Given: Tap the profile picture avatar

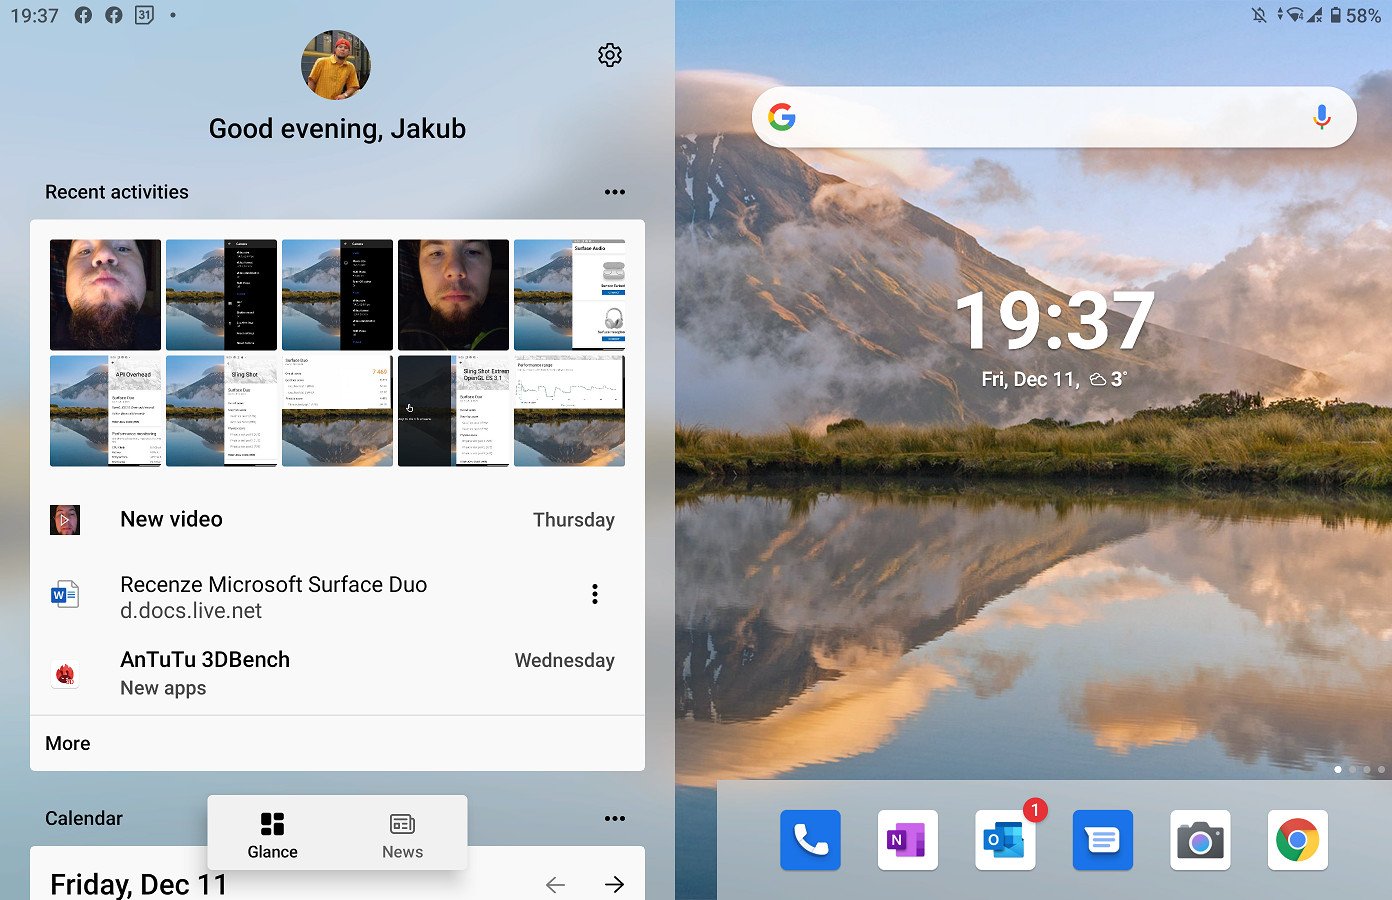Looking at the screenshot, I should pyautogui.click(x=336, y=65).
